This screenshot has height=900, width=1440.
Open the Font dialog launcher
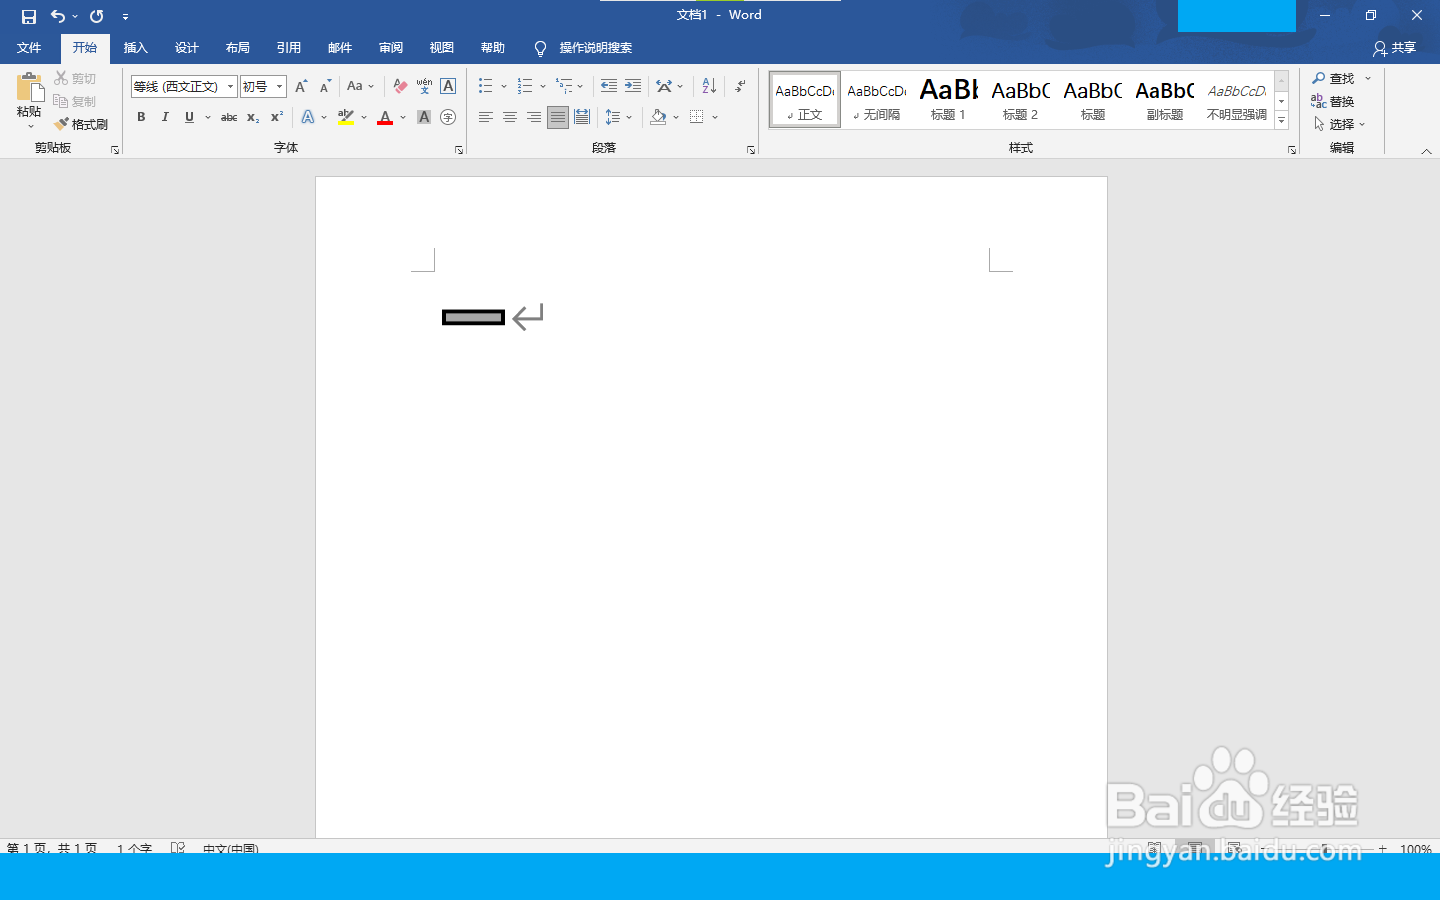pyautogui.click(x=459, y=150)
